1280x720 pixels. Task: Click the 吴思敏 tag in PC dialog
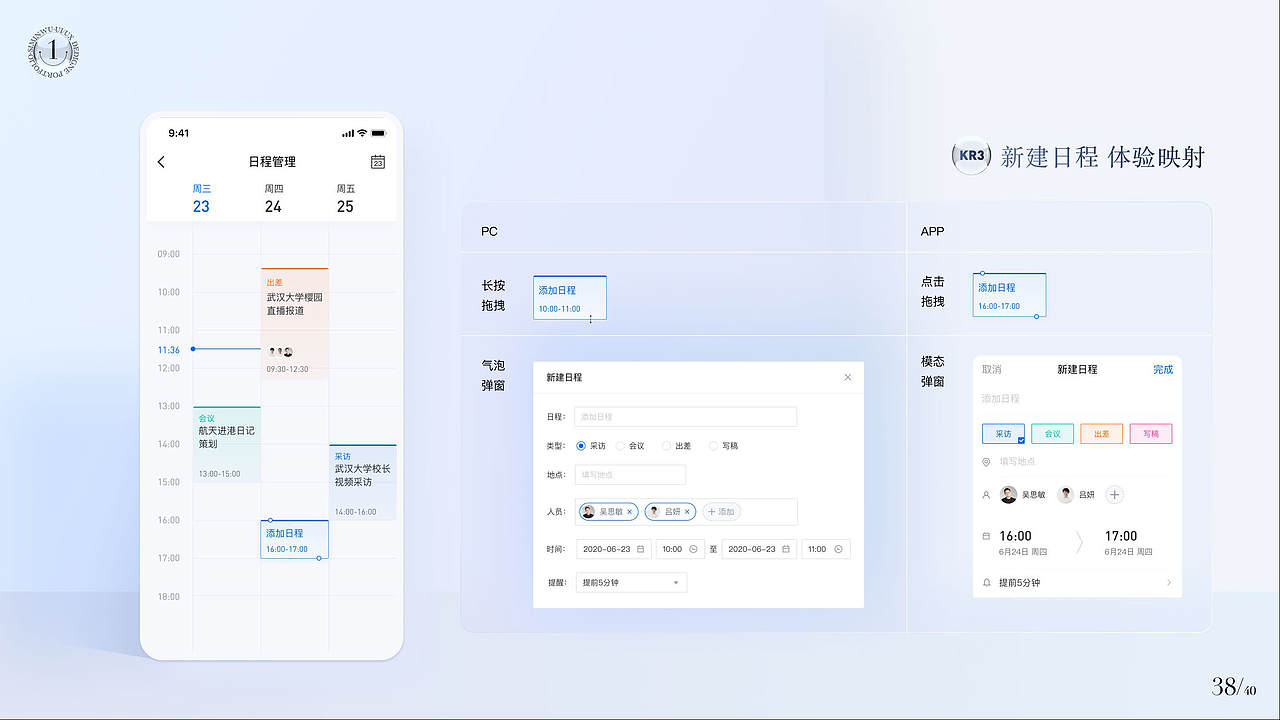[x=606, y=512]
